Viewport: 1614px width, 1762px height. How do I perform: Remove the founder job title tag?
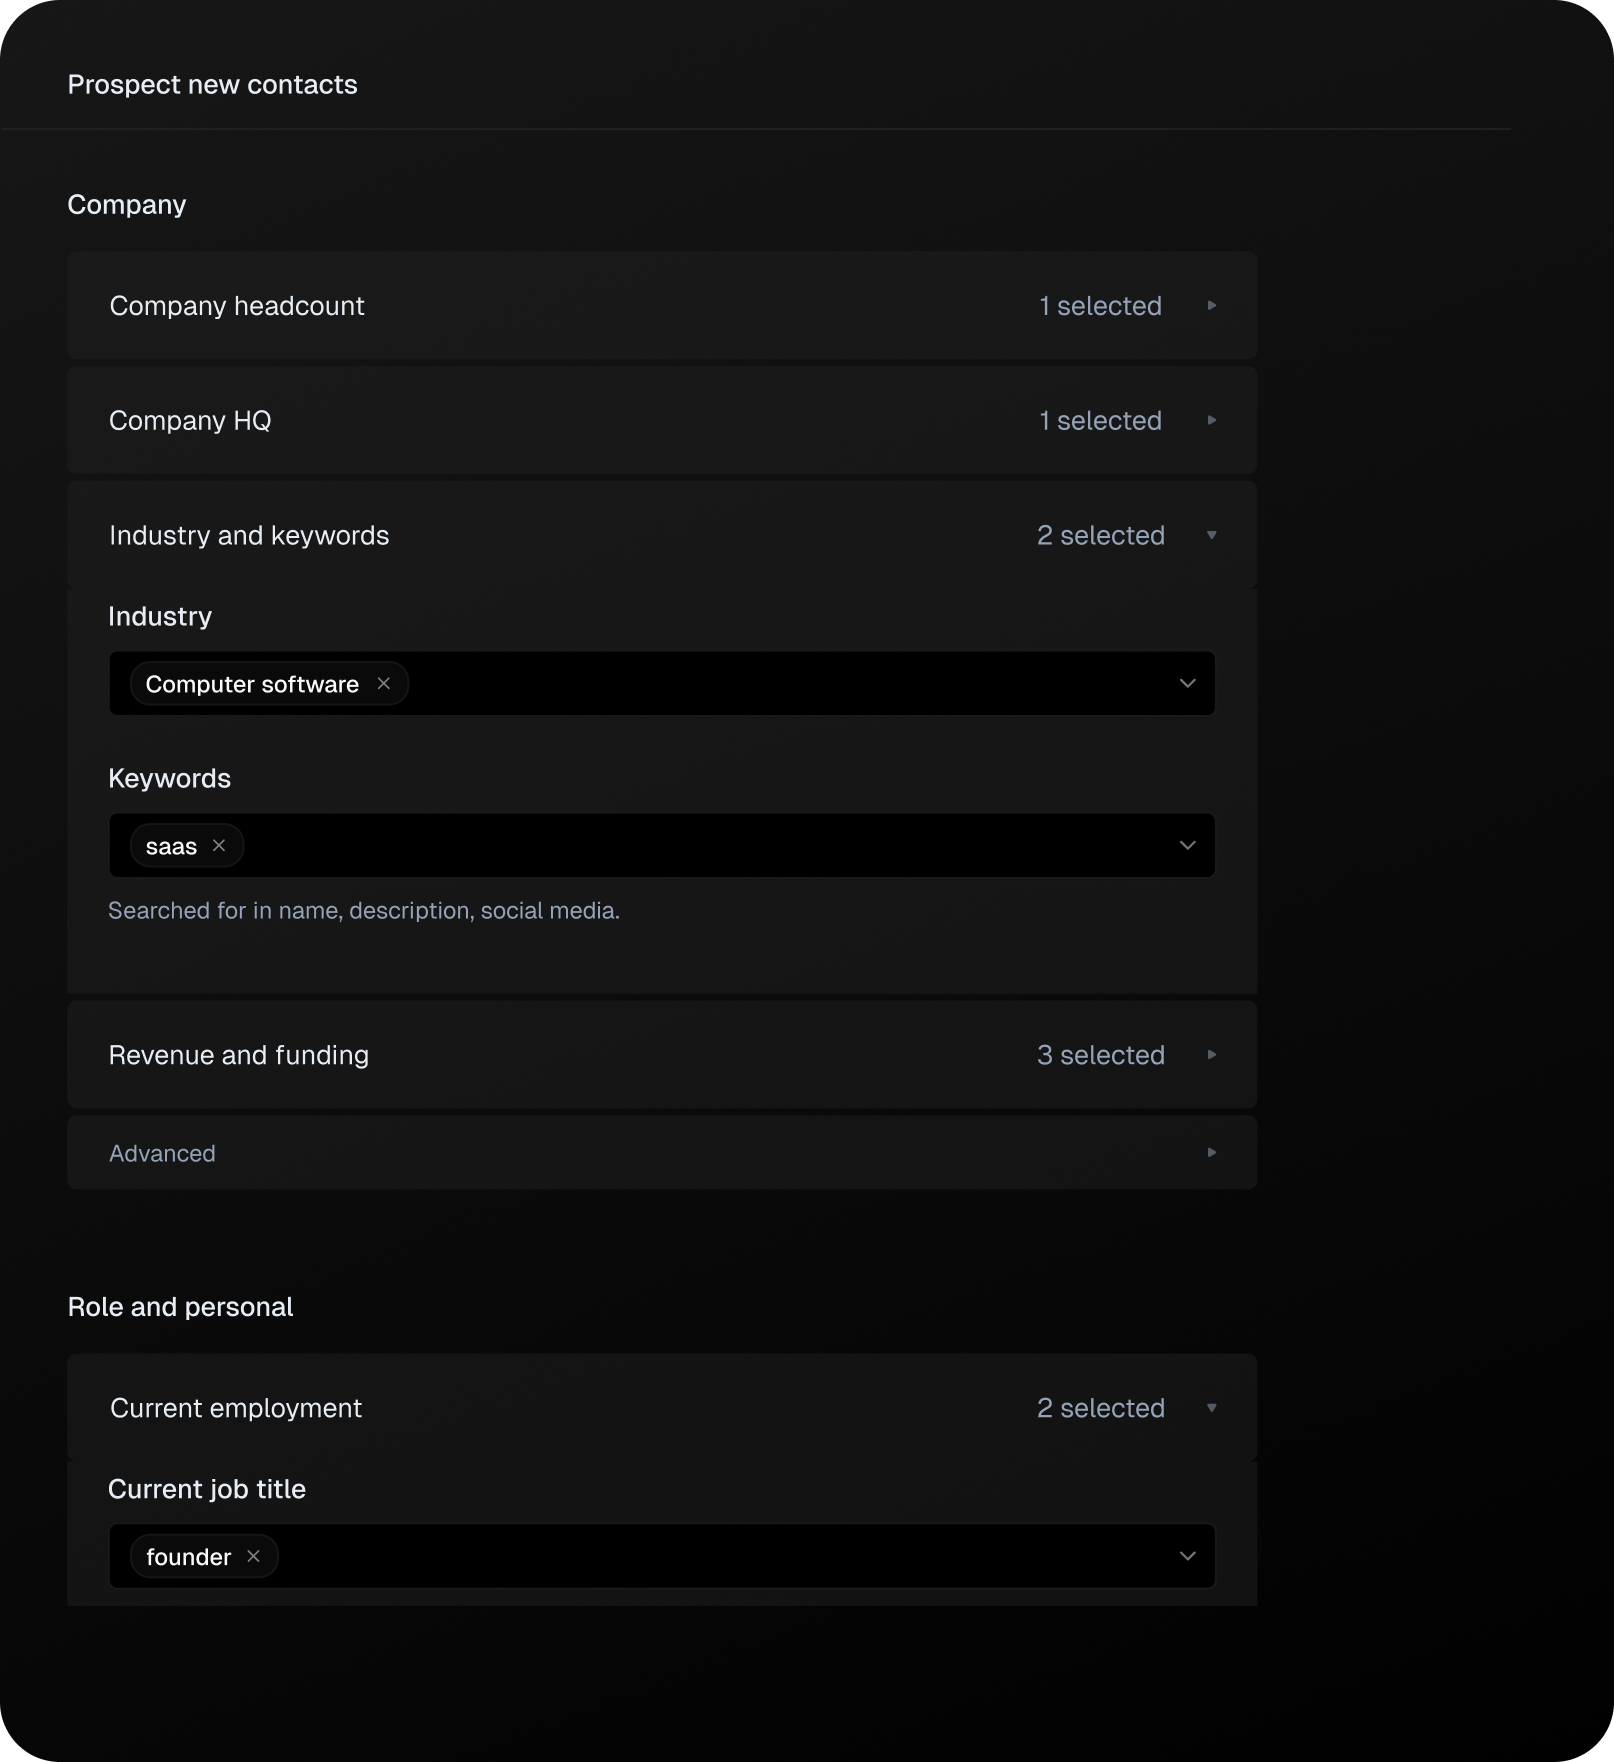[x=253, y=1556]
